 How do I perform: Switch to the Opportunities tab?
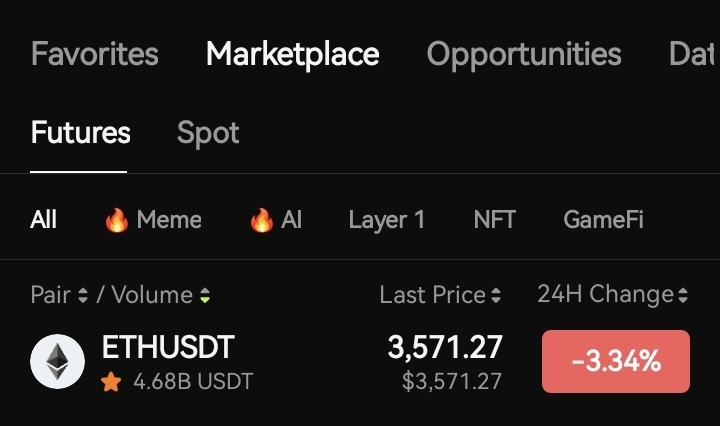524,55
